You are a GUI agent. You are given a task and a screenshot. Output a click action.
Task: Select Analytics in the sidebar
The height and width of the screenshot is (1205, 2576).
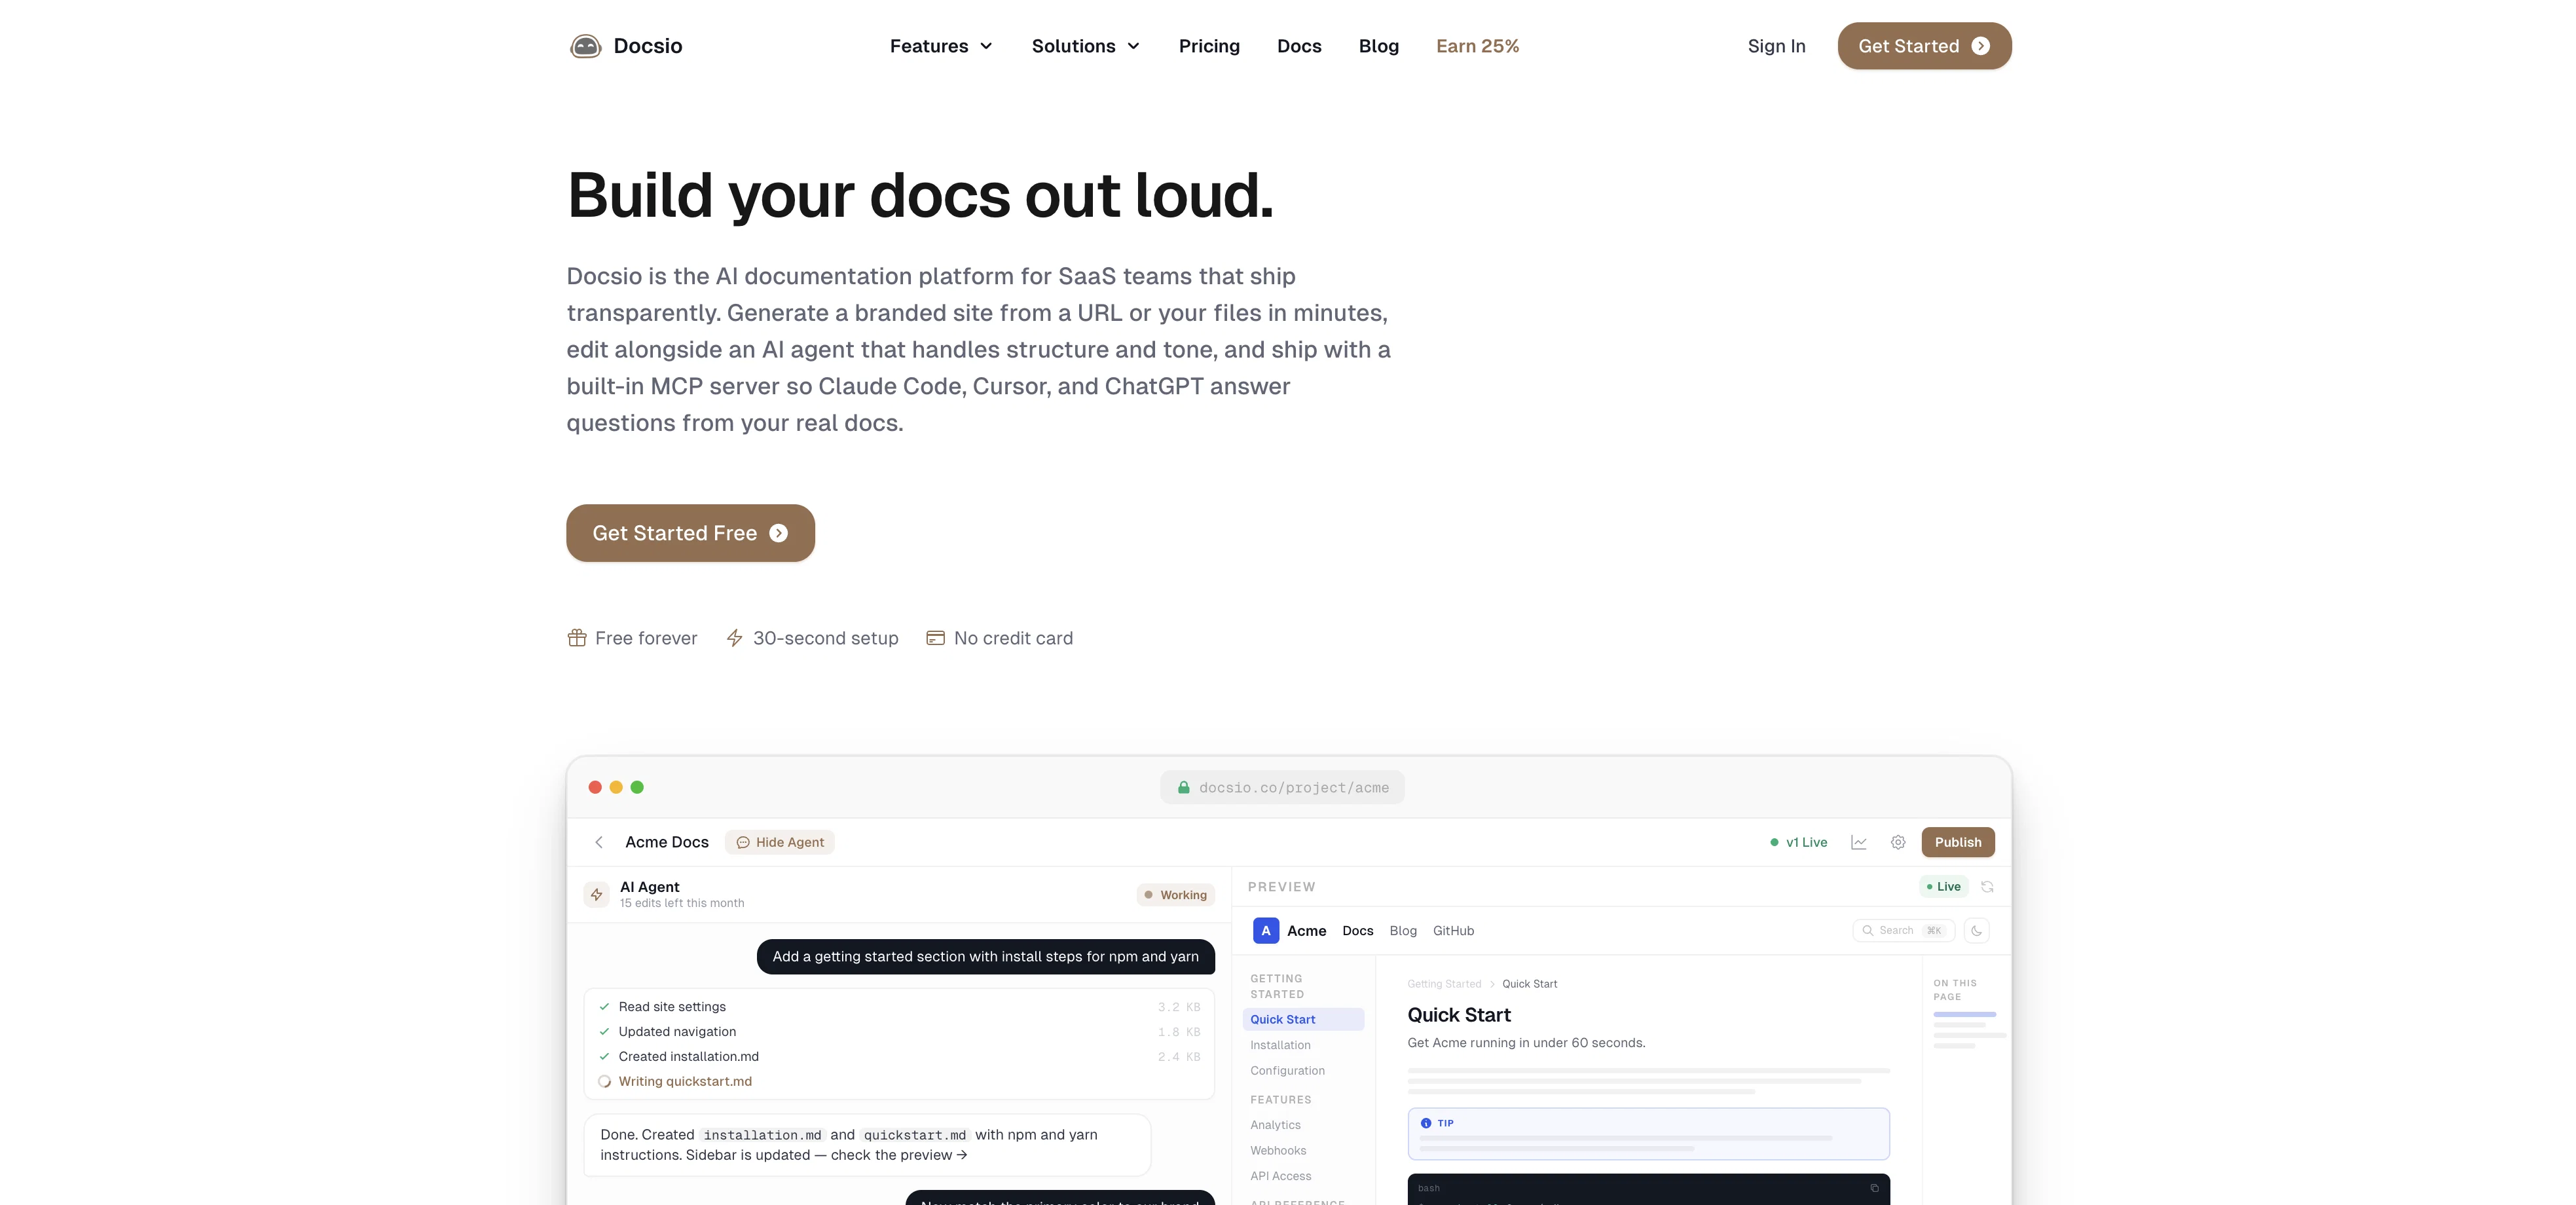point(1275,1126)
